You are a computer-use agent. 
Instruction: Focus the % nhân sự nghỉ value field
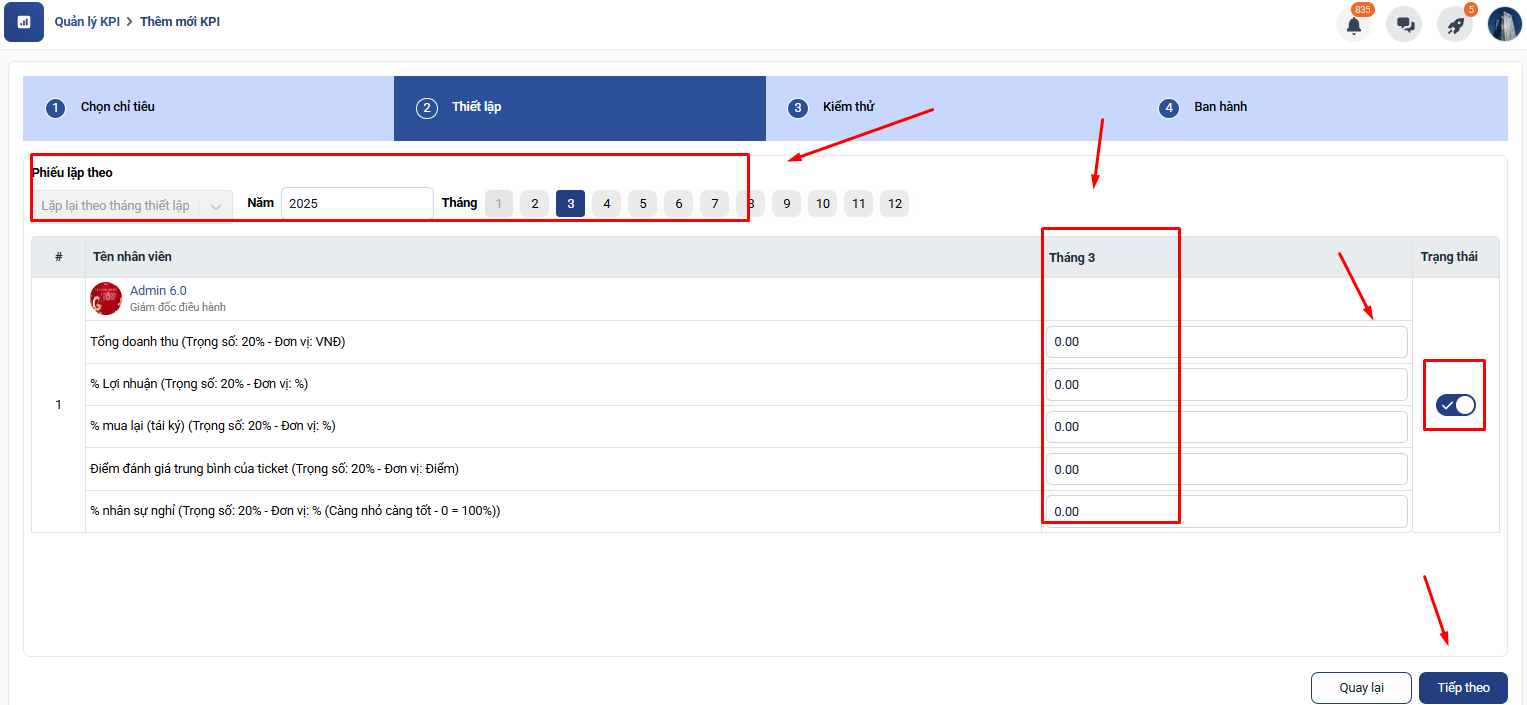coord(1226,511)
